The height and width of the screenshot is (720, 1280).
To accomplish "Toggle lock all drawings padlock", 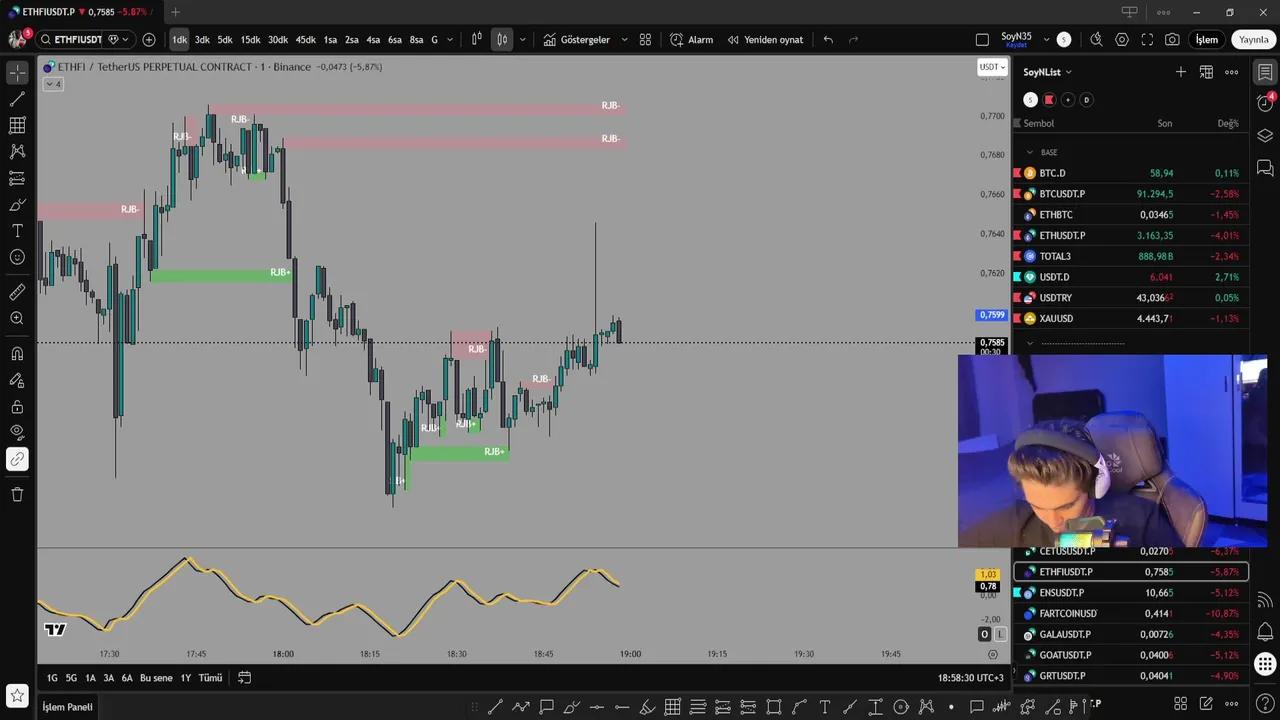I will (17, 407).
